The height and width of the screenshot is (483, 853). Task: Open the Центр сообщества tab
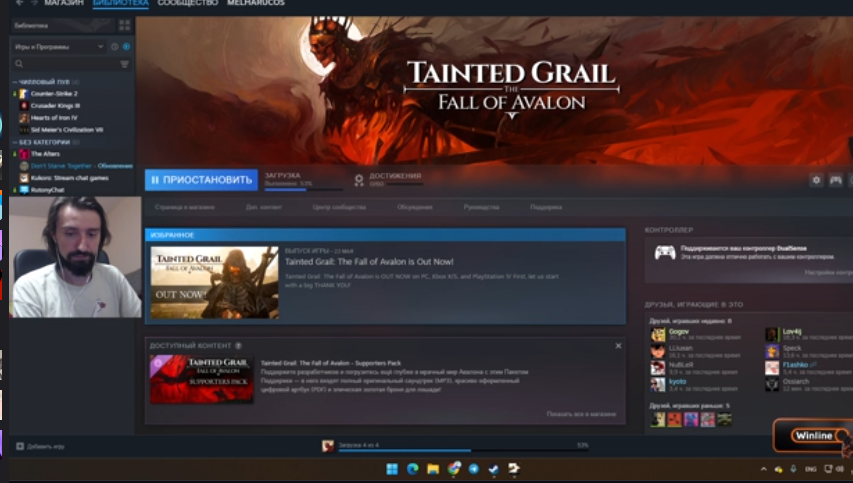click(x=339, y=207)
